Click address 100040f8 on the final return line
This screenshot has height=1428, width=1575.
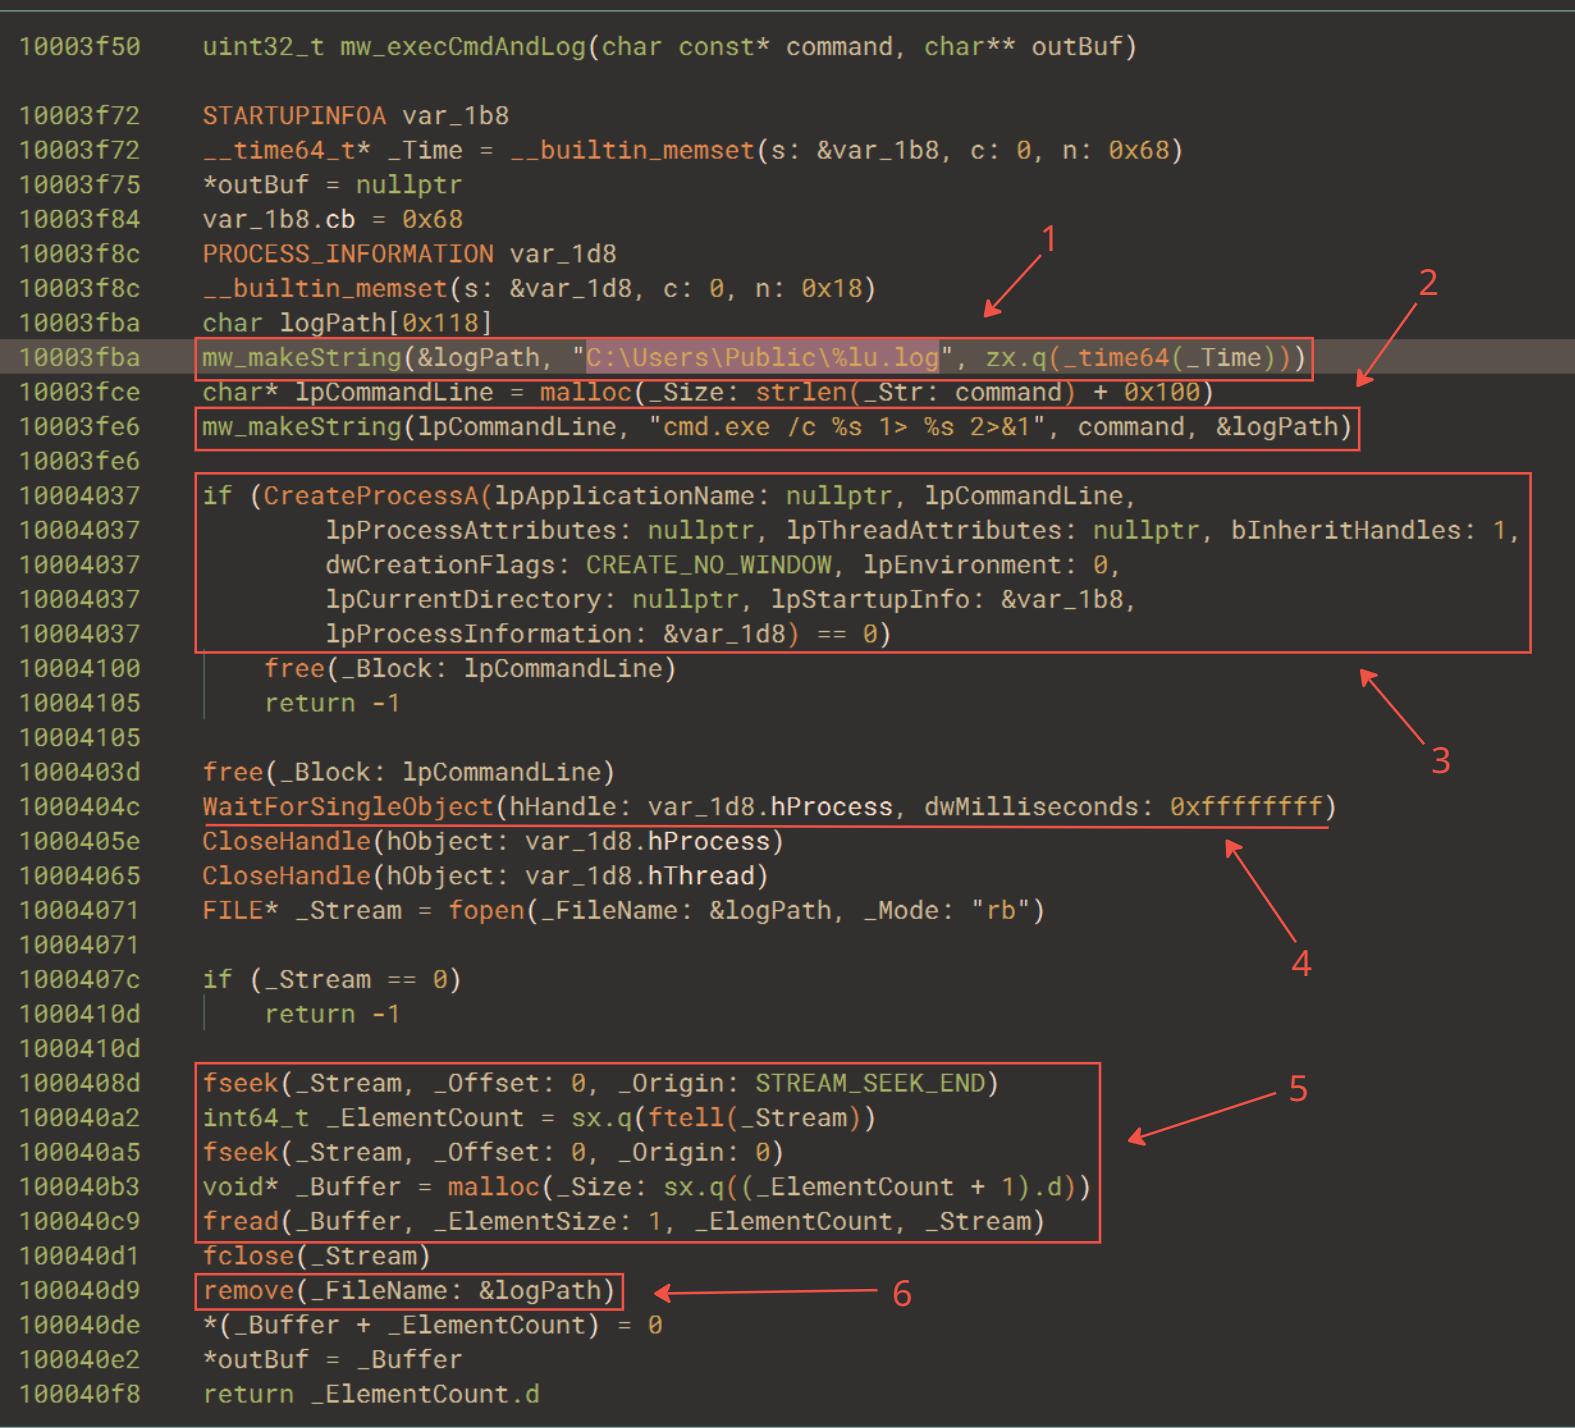pyautogui.click(x=79, y=1394)
